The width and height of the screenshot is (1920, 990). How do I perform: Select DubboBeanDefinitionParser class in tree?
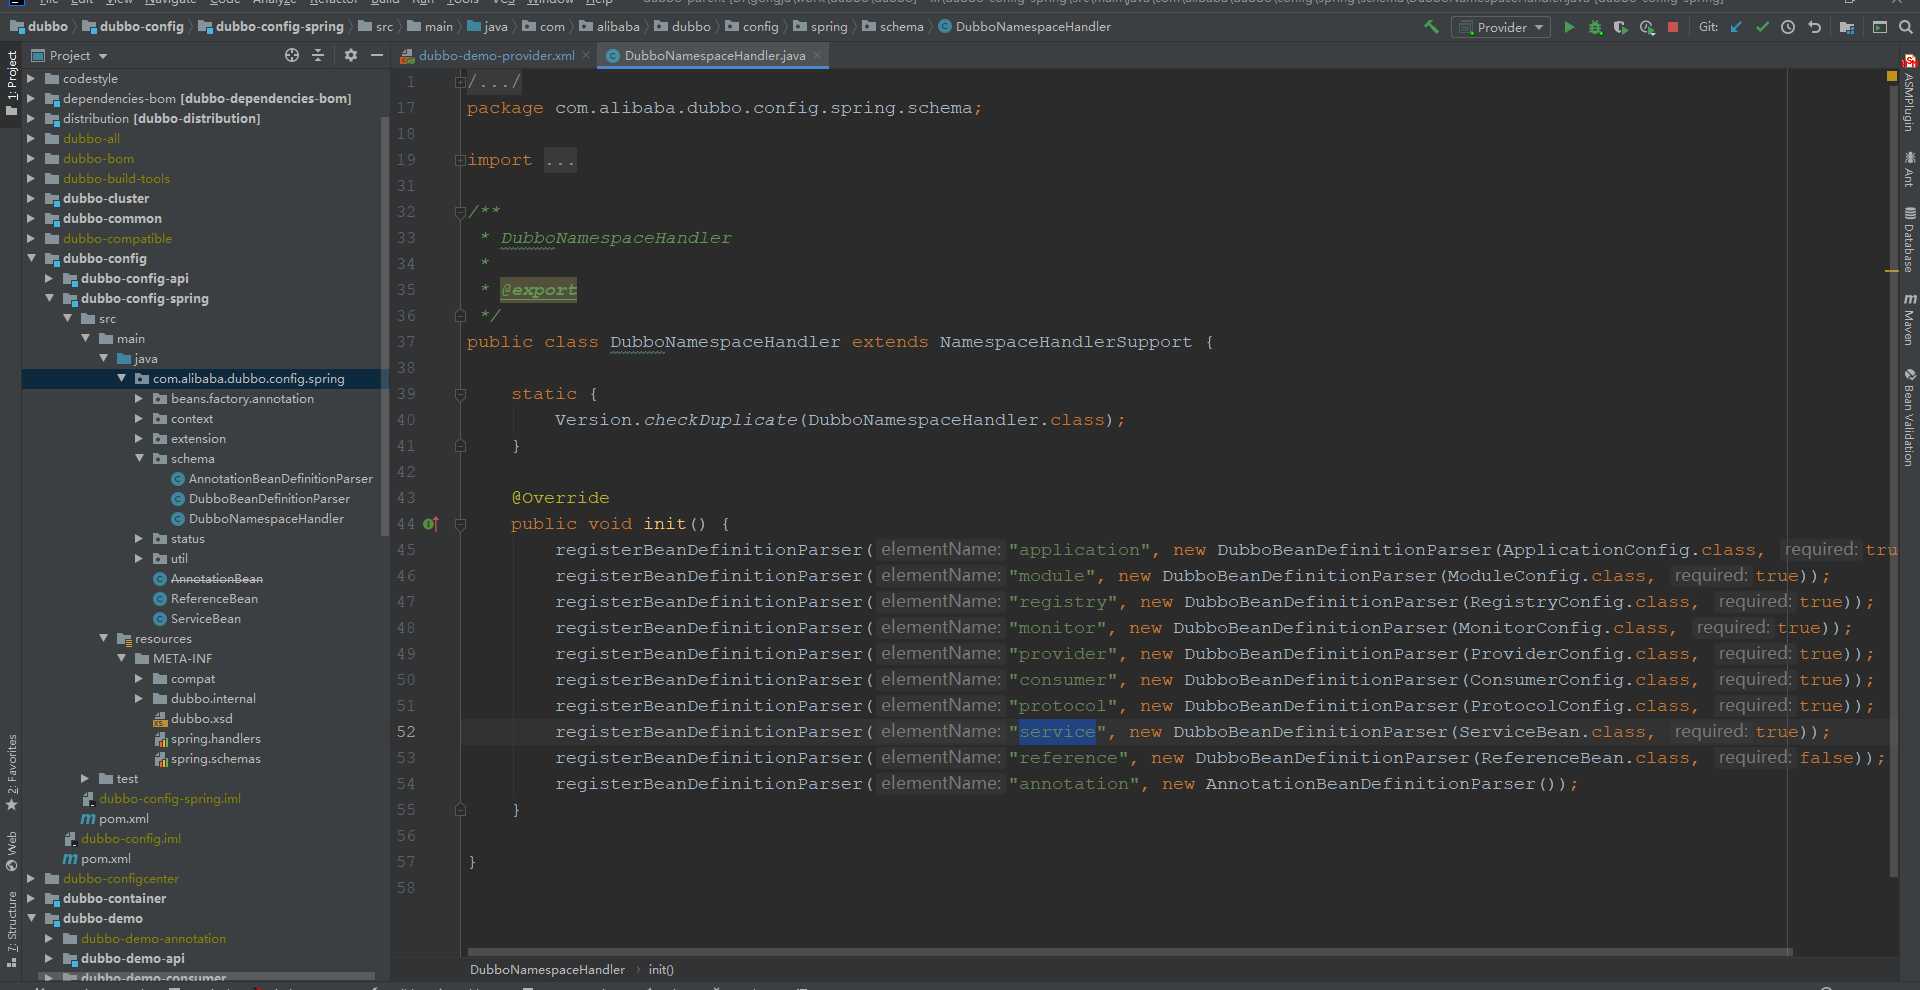pos(260,498)
